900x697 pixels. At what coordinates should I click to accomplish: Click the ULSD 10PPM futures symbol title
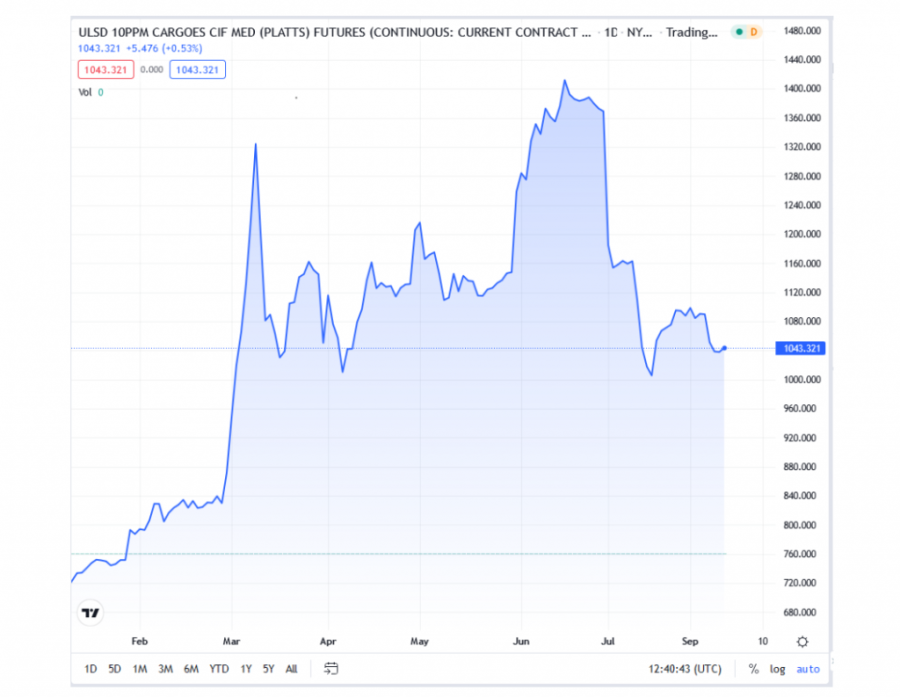pyautogui.click(x=334, y=32)
